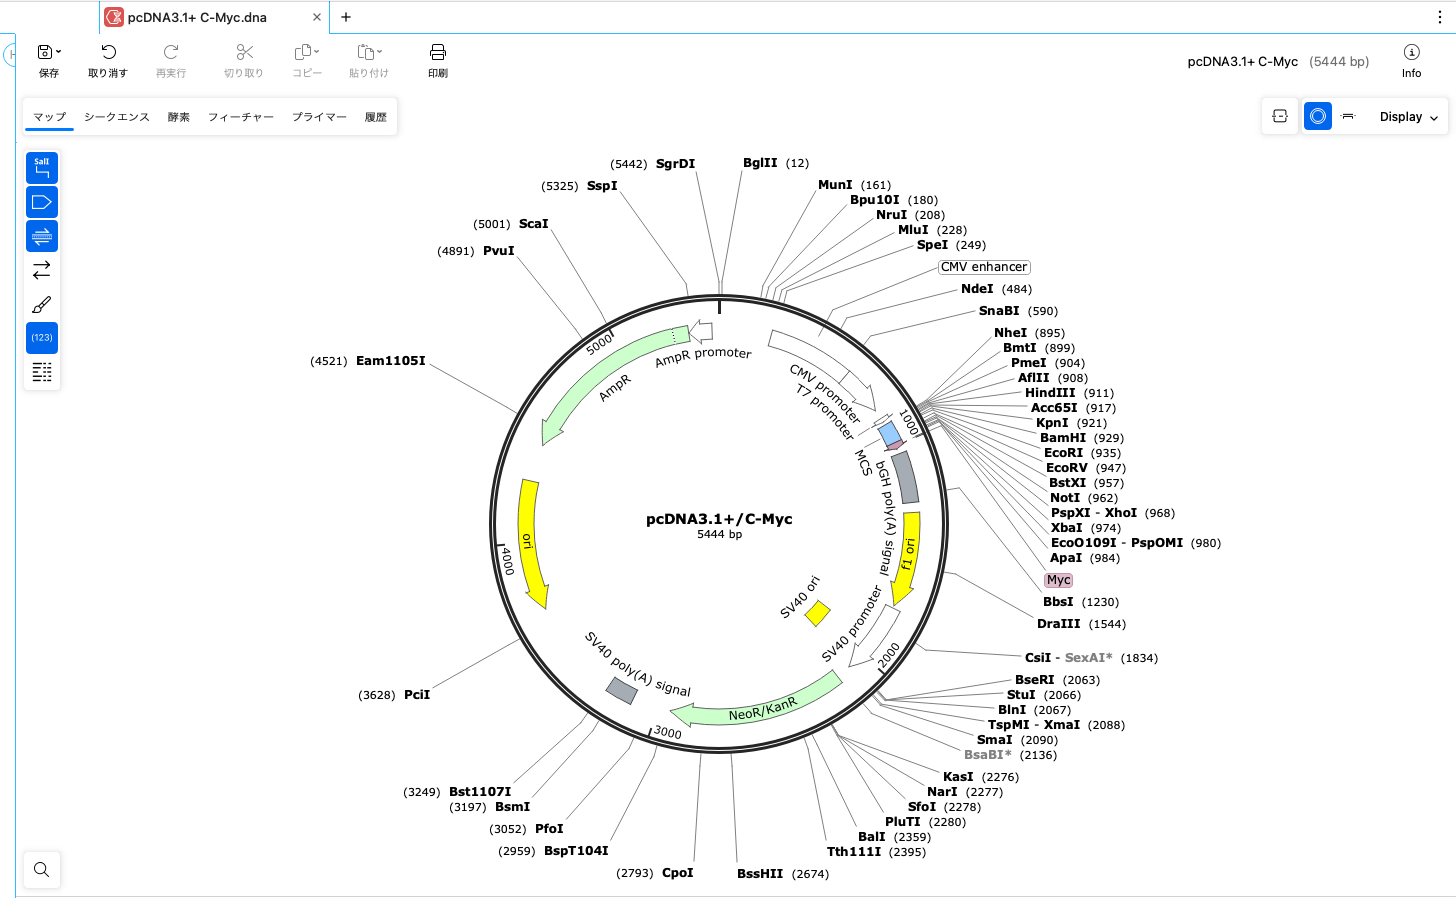
Task: Switch to linear map view
Action: [x=1348, y=117]
